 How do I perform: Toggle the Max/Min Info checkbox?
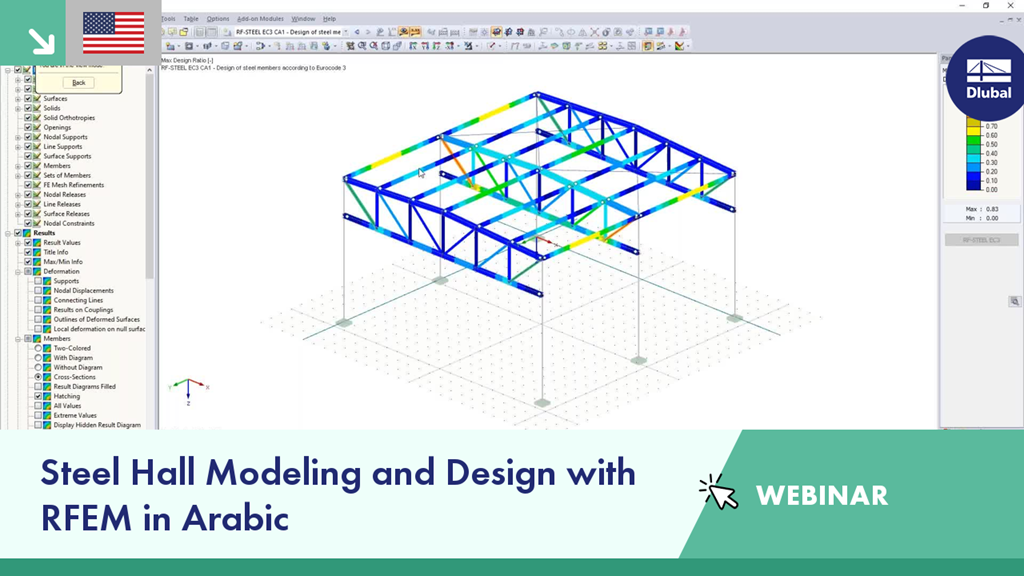coord(28,262)
